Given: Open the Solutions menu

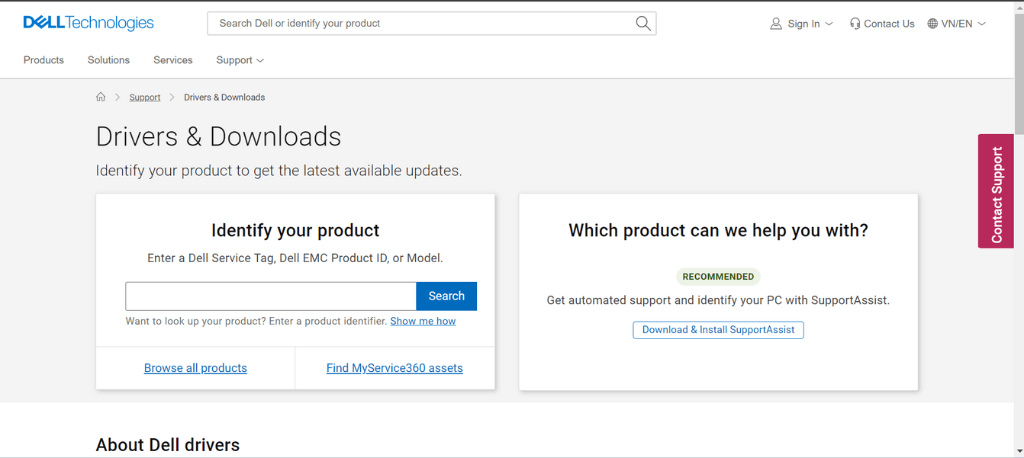Looking at the screenshot, I should pyautogui.click(x=108, y=60).
